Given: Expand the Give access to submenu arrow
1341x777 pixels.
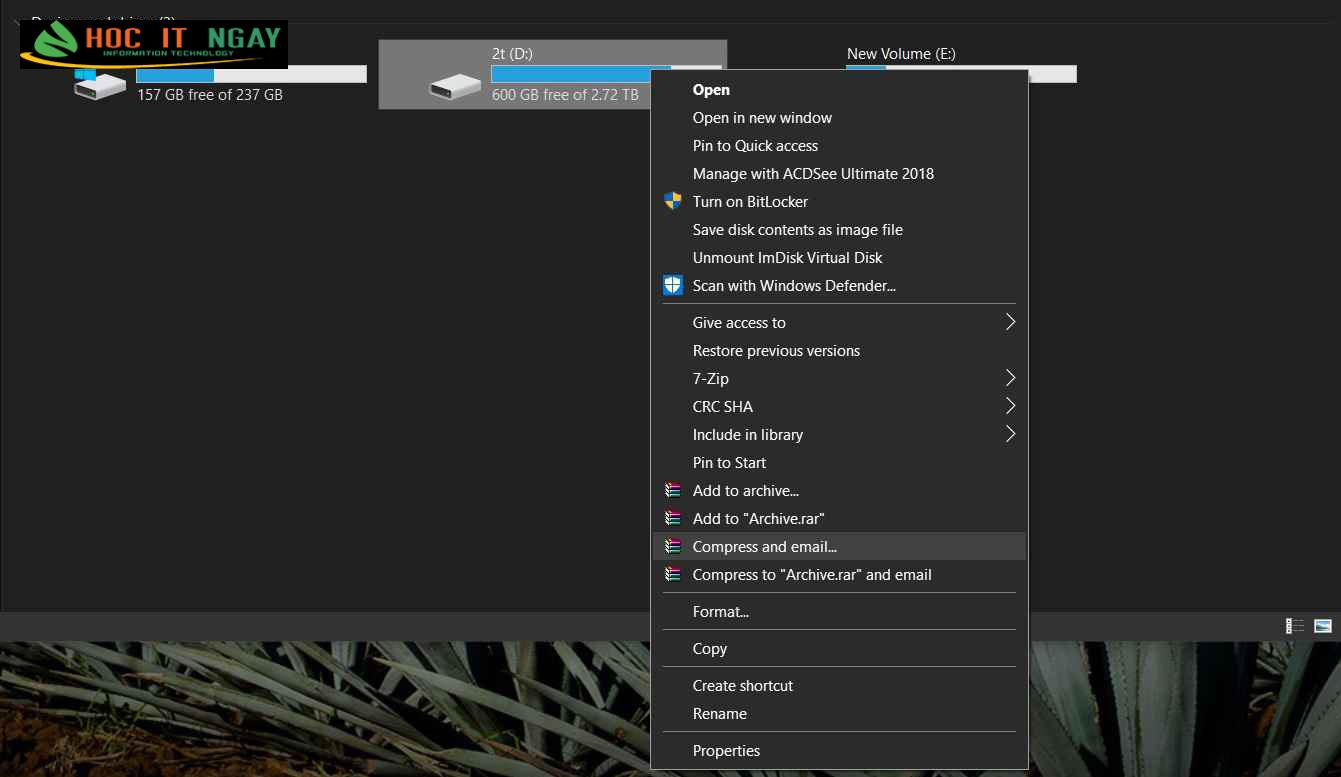Looking at the screenshot, I should (1010, 322).
